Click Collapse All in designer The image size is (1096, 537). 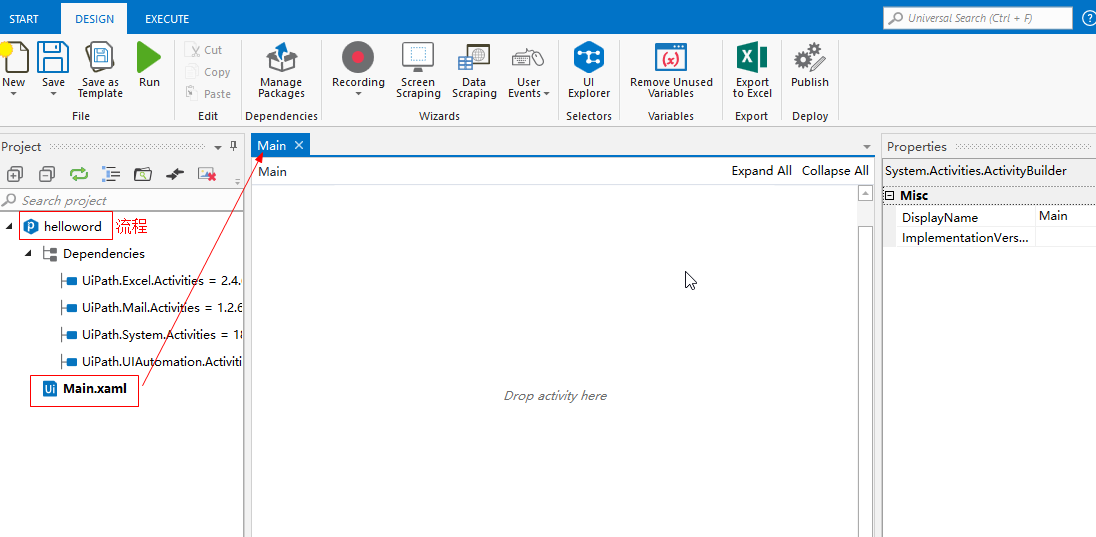(835, 171)
